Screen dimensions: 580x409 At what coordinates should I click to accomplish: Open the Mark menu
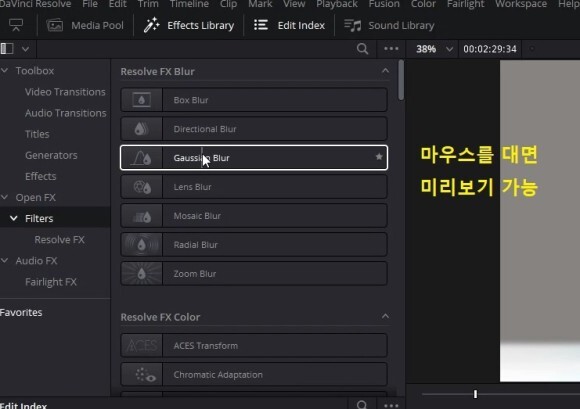coord(260,4)
